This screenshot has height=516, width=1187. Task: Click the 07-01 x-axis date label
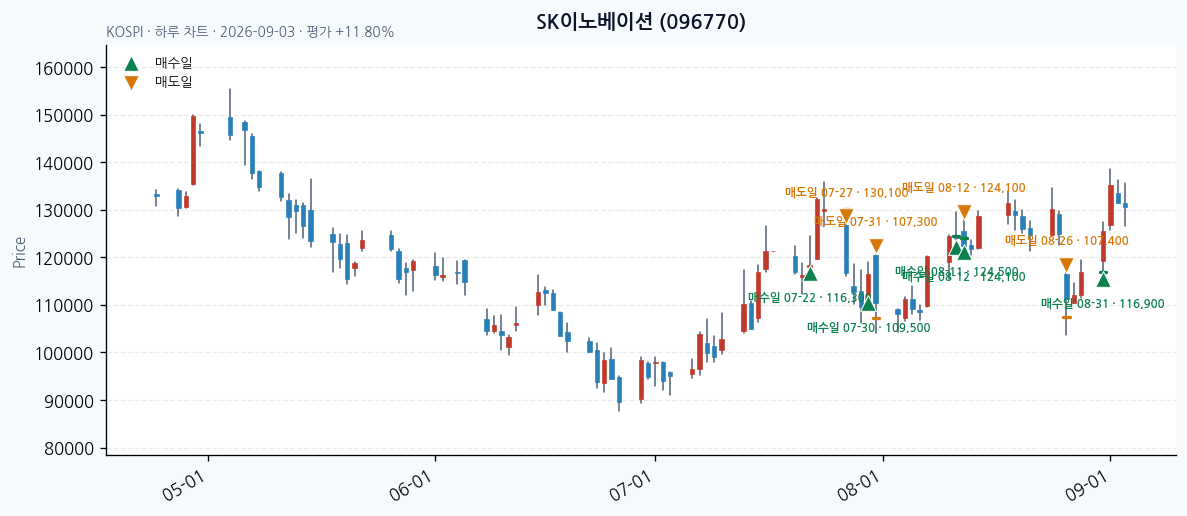click(631, 488)
